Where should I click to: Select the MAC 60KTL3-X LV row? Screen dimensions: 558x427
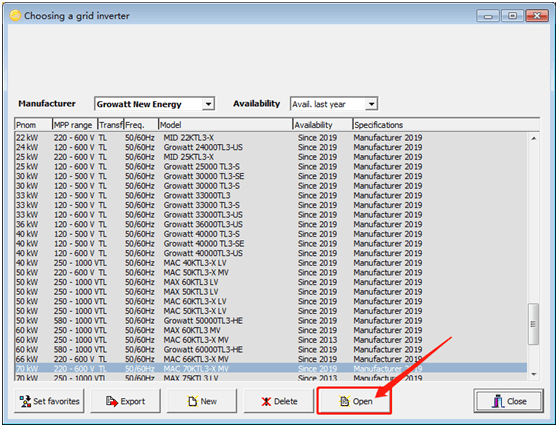(x=271, y=301)
